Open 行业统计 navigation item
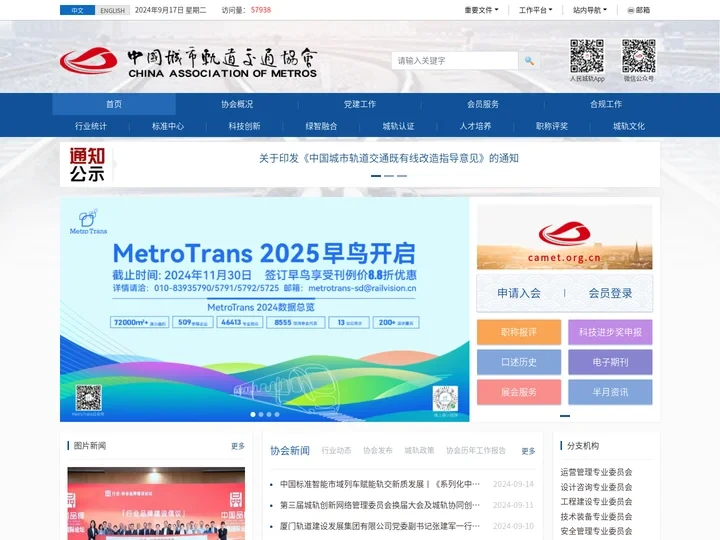This screenshot has width=720, height=540. pos(91,126)
